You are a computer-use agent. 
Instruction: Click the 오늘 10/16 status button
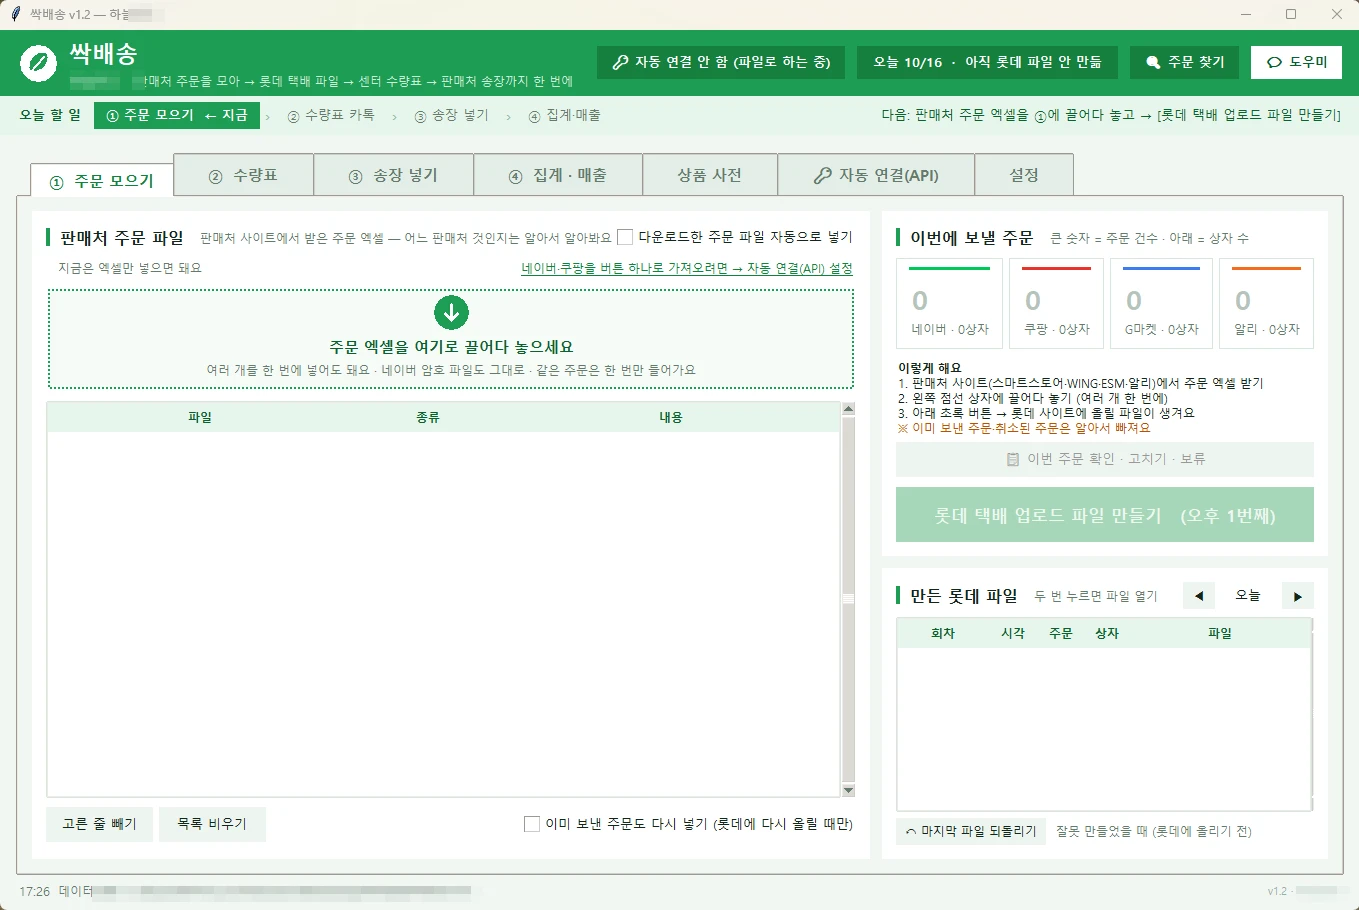987,62
